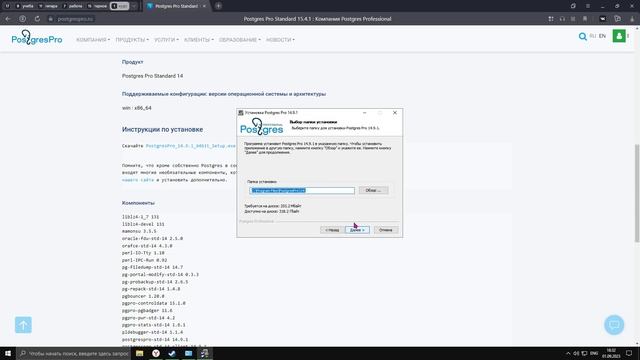The image size is (640, 360).
Task: Click the Обзор browse button
Action: coord(373,190)
